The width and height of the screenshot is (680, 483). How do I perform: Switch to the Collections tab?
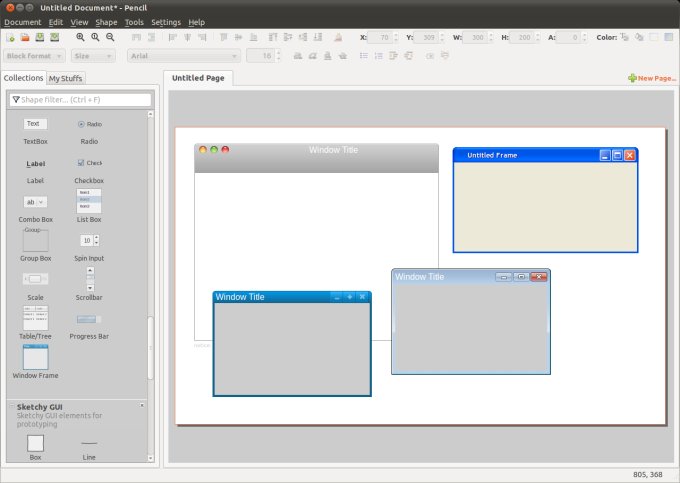click(23, 78)
